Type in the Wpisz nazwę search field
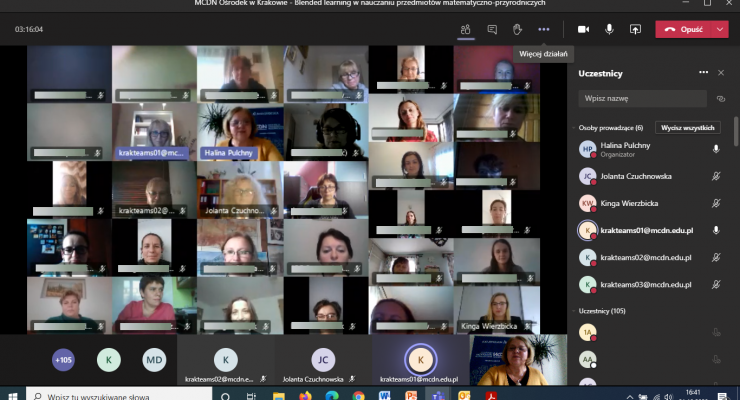 [x=640, y=99]
